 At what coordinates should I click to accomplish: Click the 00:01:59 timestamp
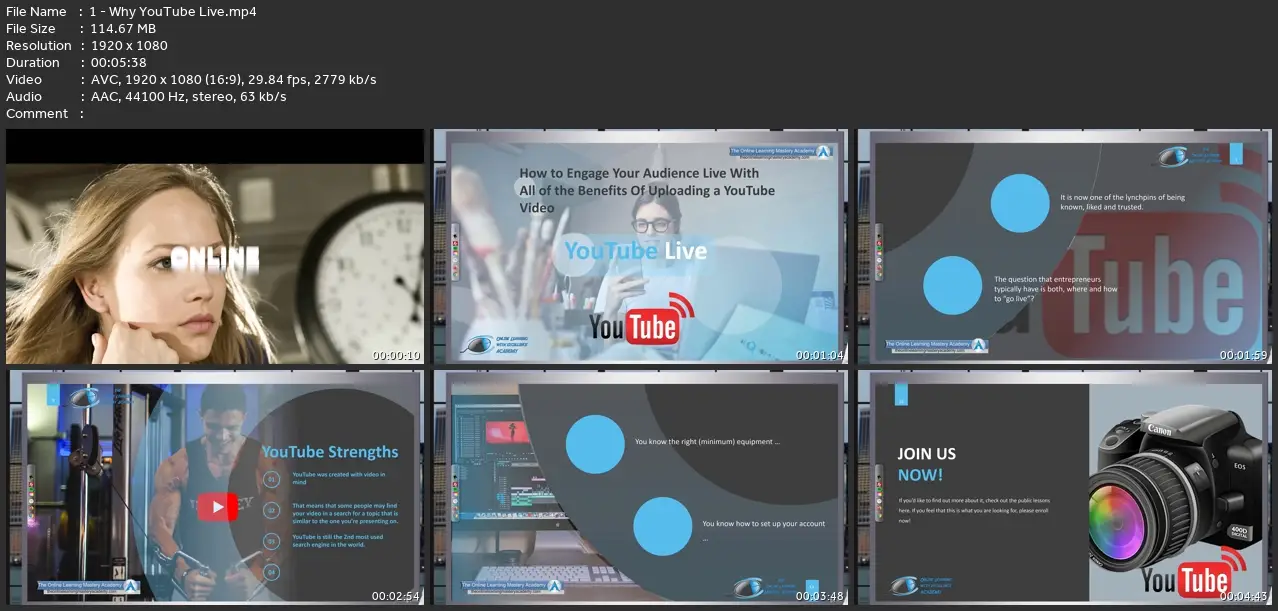[1246, 355]
